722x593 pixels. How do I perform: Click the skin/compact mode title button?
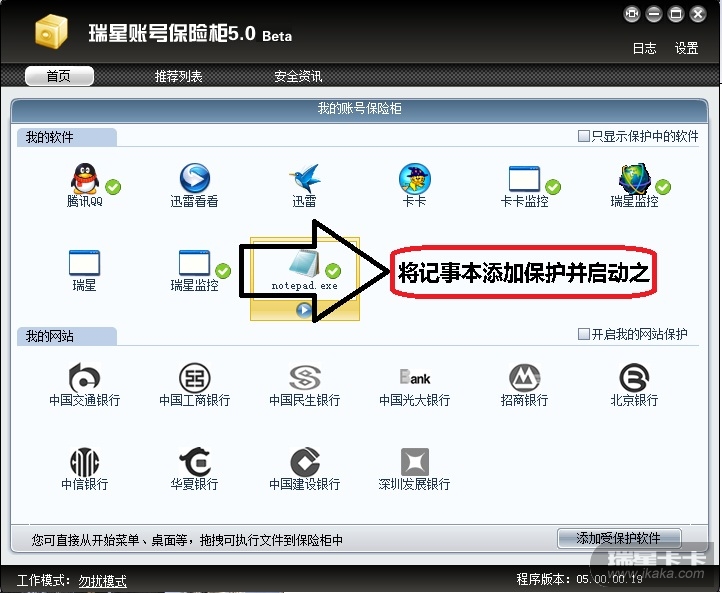(x=632, y=14)
